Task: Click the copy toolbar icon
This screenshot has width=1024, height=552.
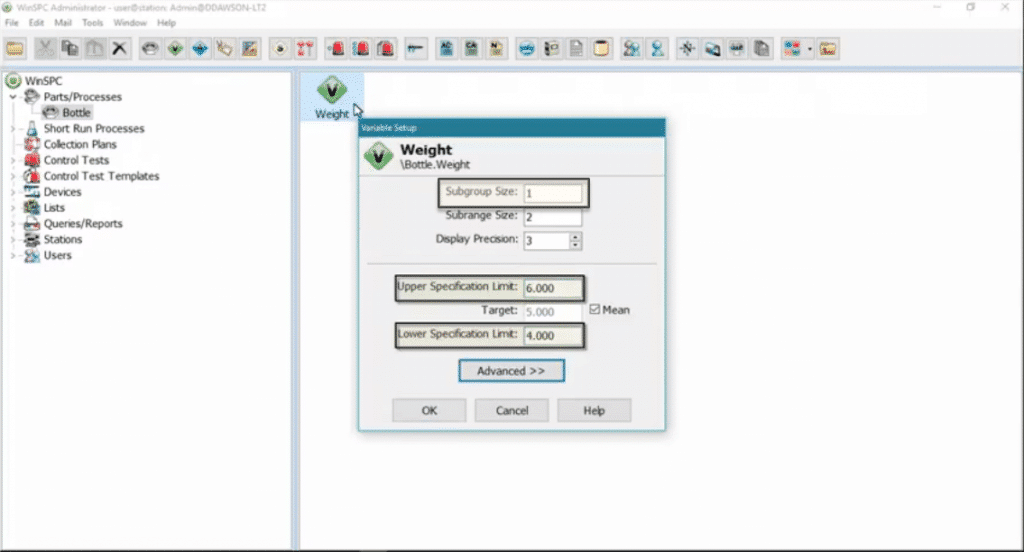Action: click(x=71, y=48)
